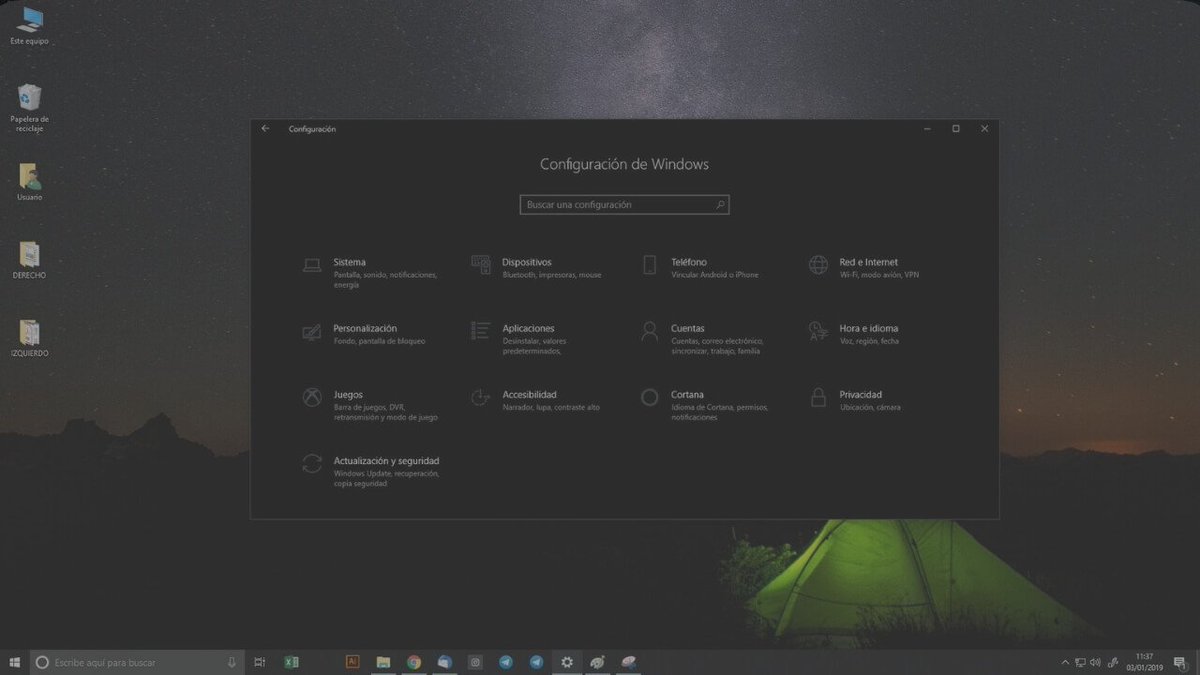This screenshot has height=675, width=1200.
Task: Open File Explorer from the taskbar
Action: point(383,662)
